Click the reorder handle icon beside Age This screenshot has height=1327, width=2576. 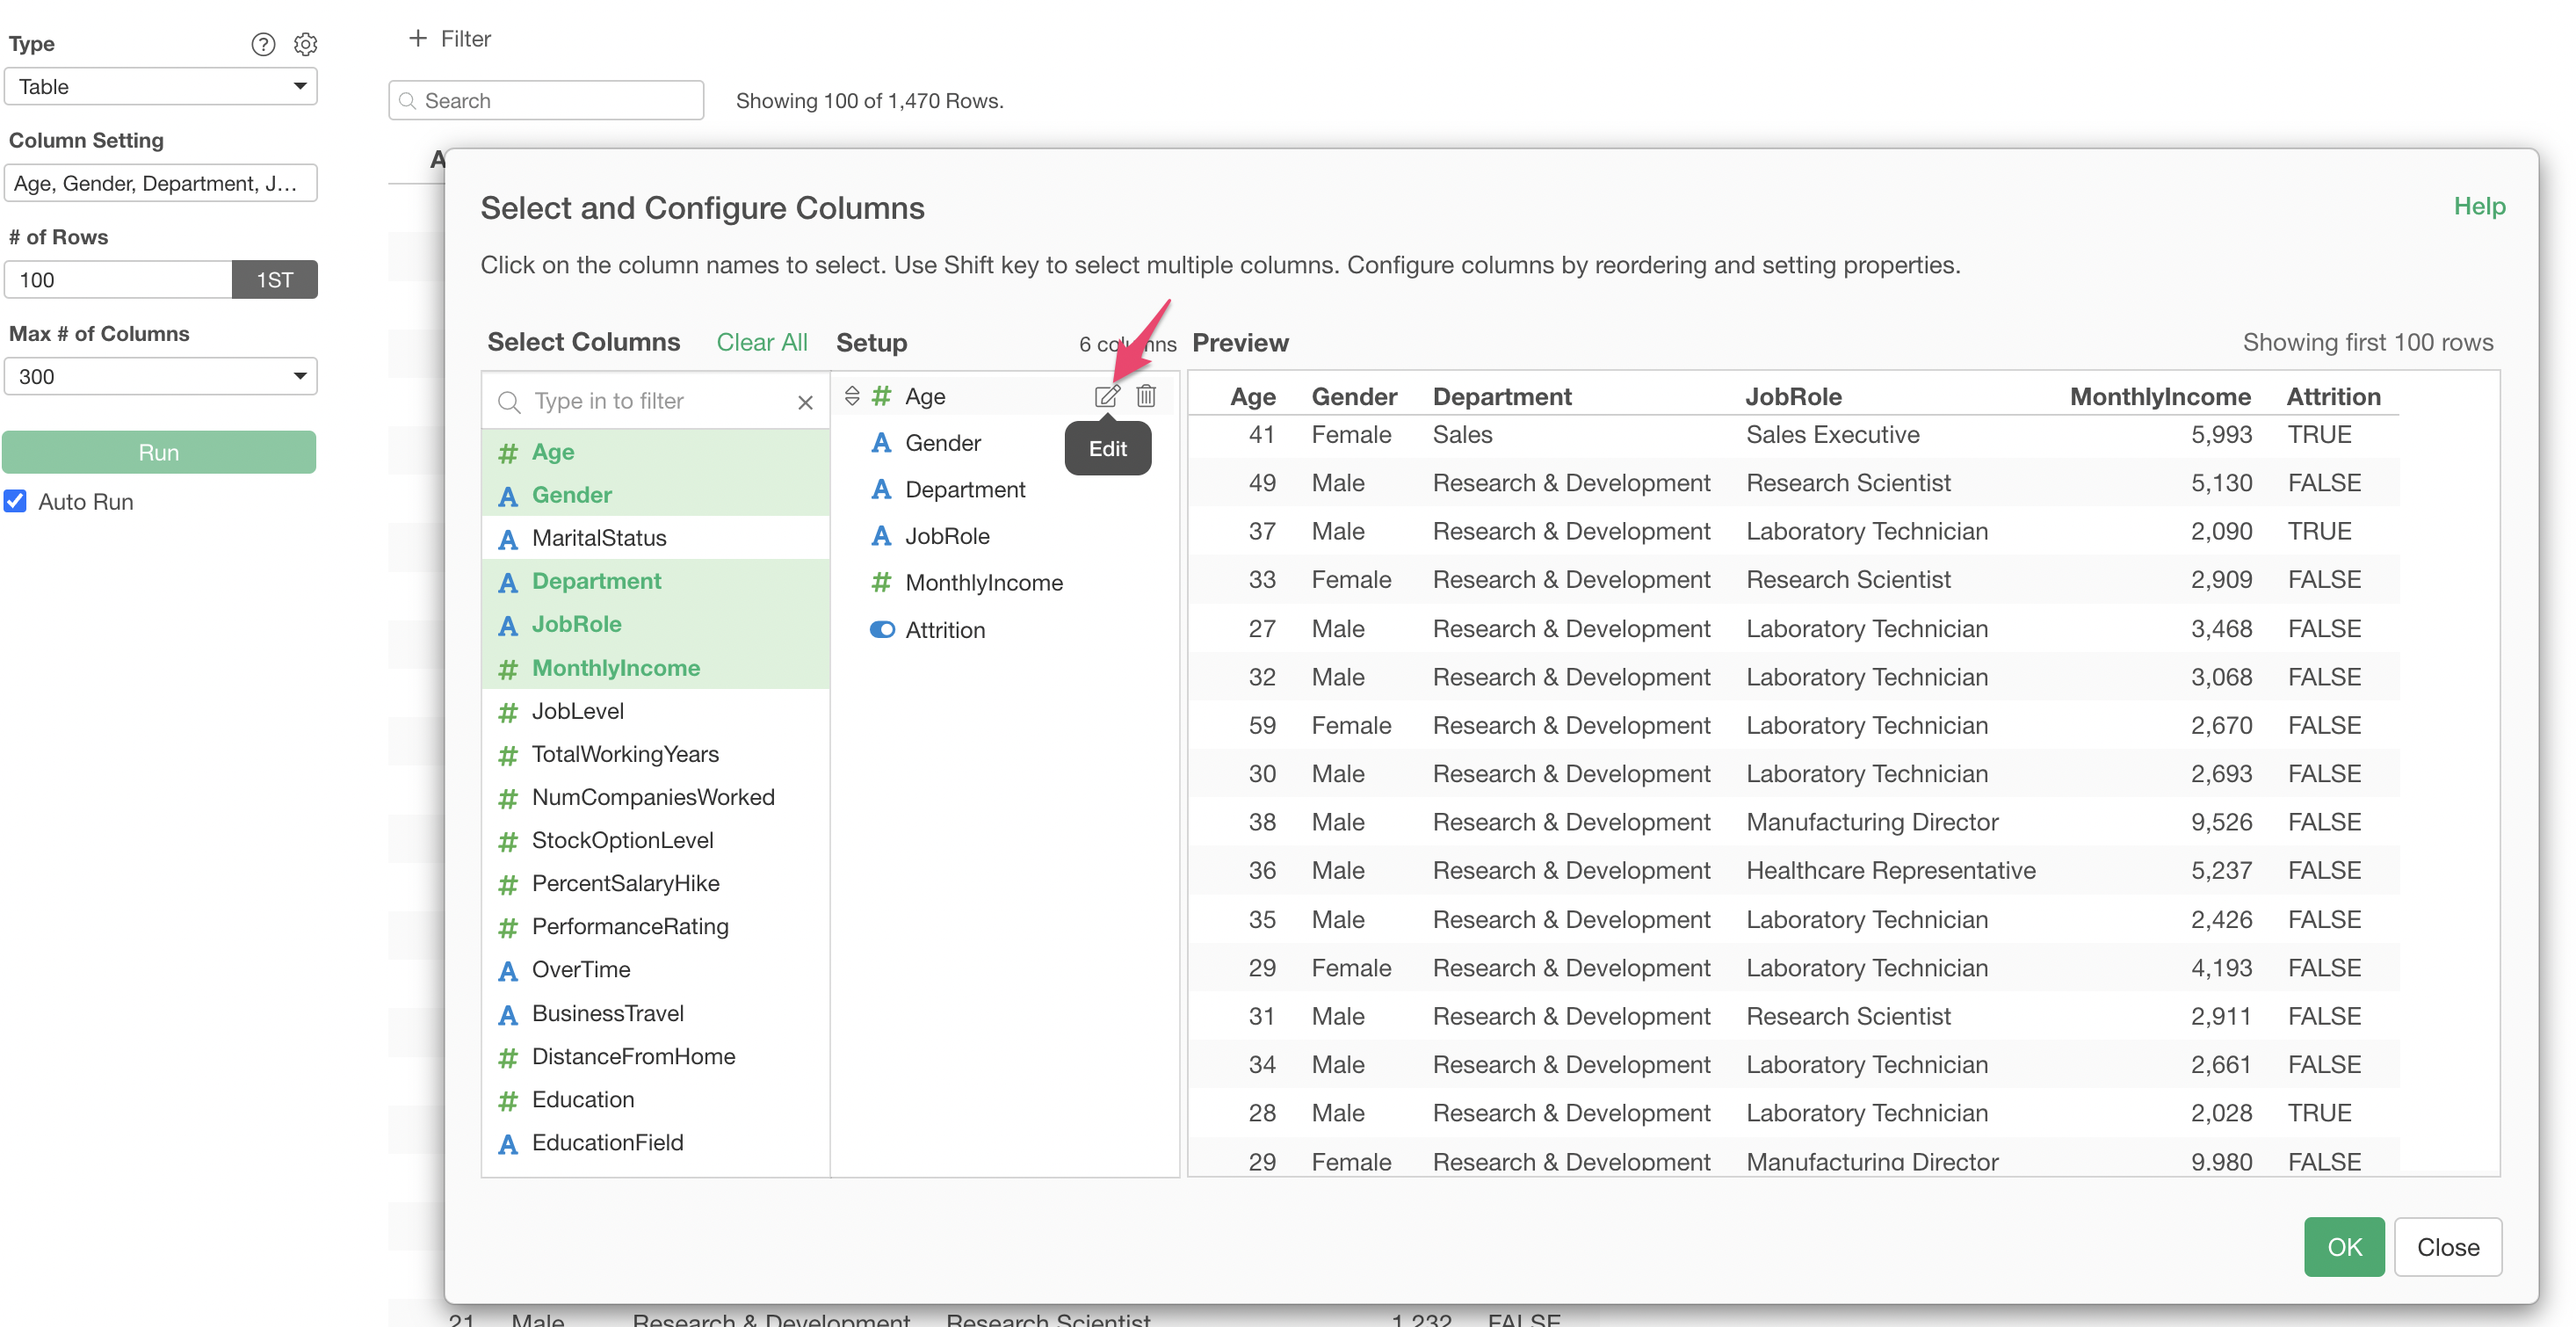pyautogui.click(x=852, y=396)
